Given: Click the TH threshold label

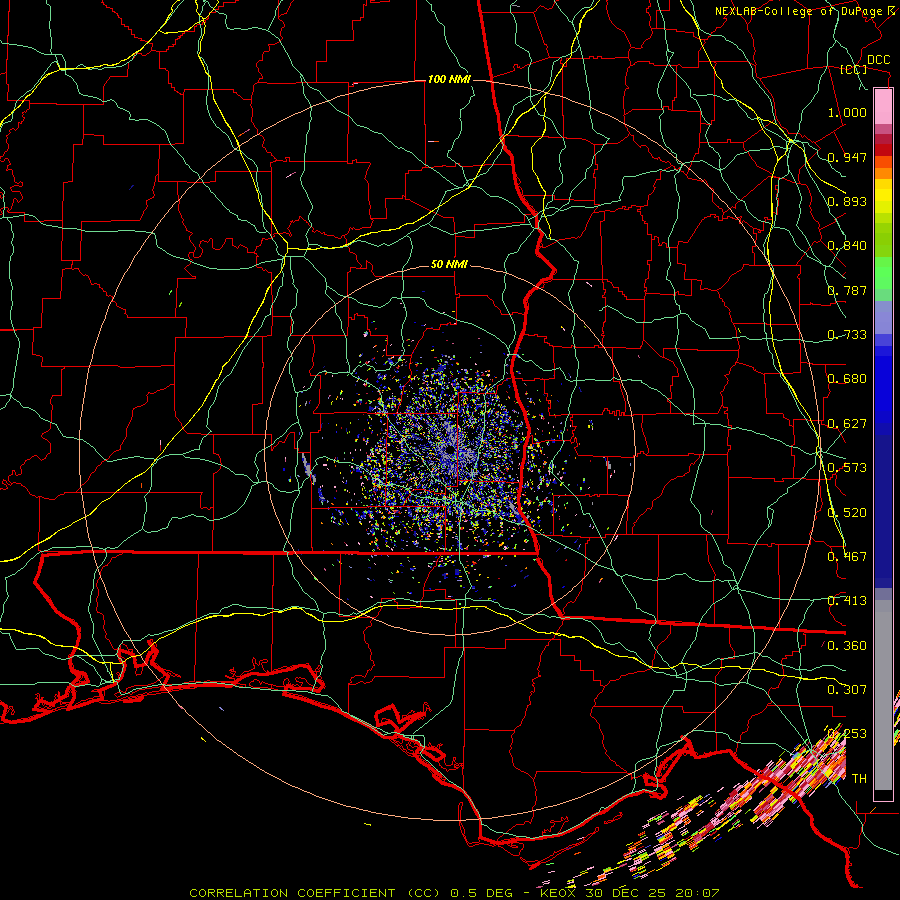Looking at the screenshot, I should pos(859,779).
